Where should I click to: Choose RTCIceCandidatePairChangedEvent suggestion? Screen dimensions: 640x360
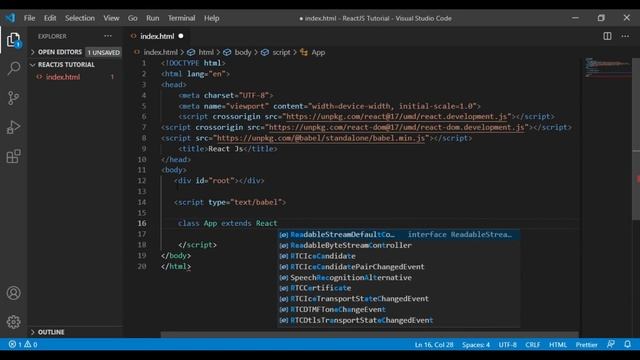click(x=399, y=267)
